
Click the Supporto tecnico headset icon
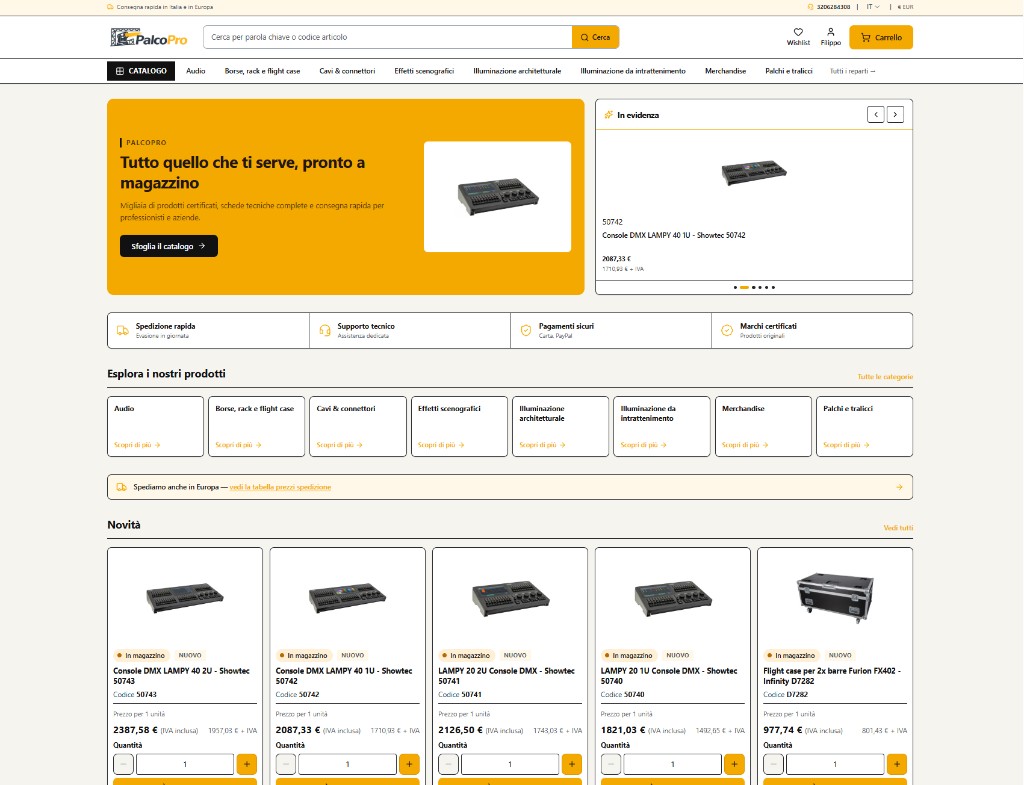(x=325, y=330)
